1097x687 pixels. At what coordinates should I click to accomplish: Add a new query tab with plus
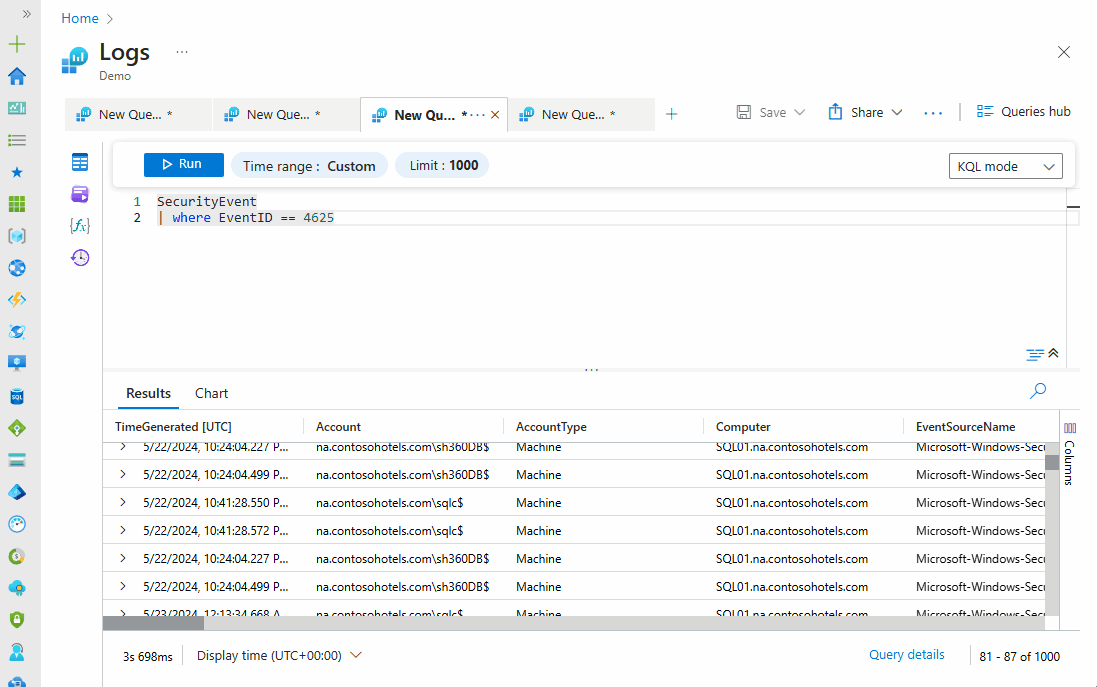(671, 114)
